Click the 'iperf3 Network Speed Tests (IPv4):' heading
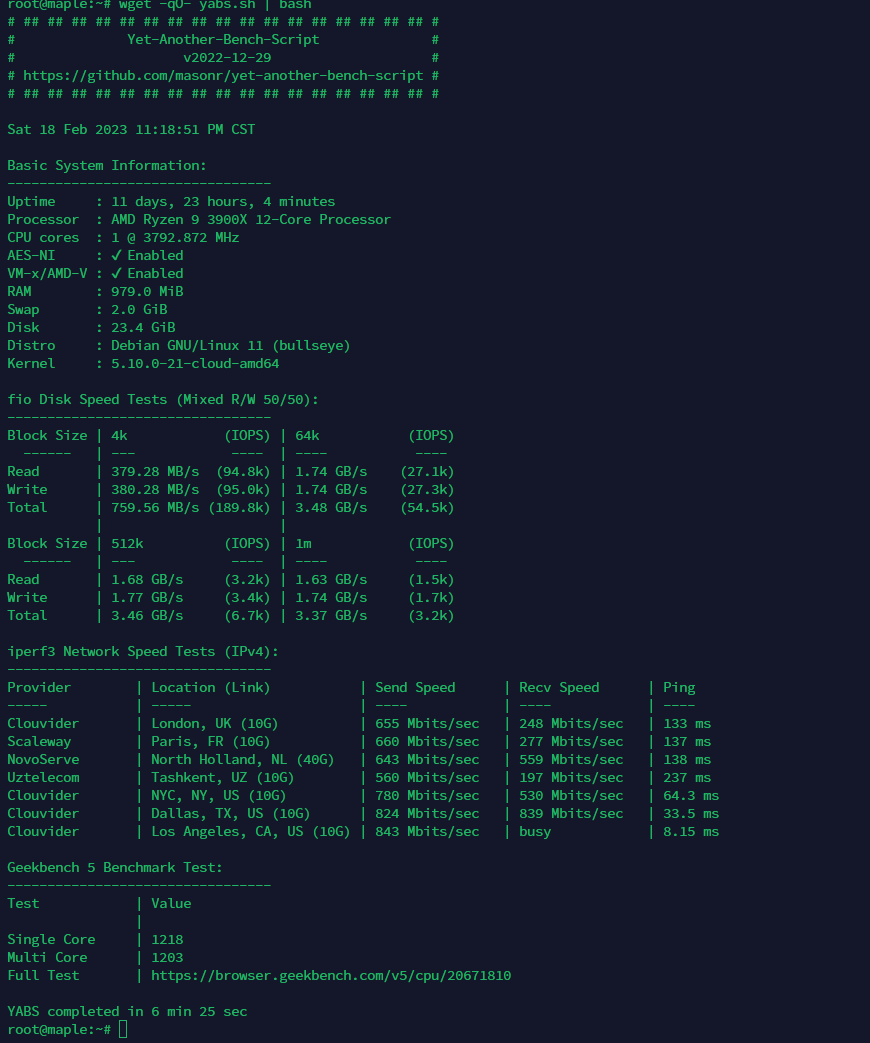 pos(143,652)
